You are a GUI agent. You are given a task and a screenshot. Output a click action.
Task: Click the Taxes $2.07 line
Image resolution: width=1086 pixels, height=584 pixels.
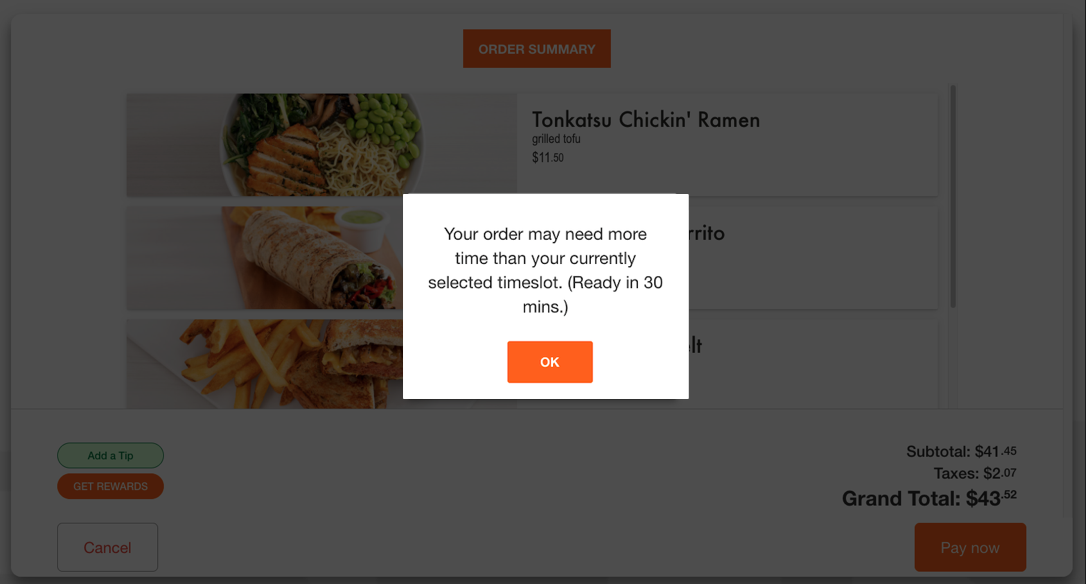(x=974, y=473)
